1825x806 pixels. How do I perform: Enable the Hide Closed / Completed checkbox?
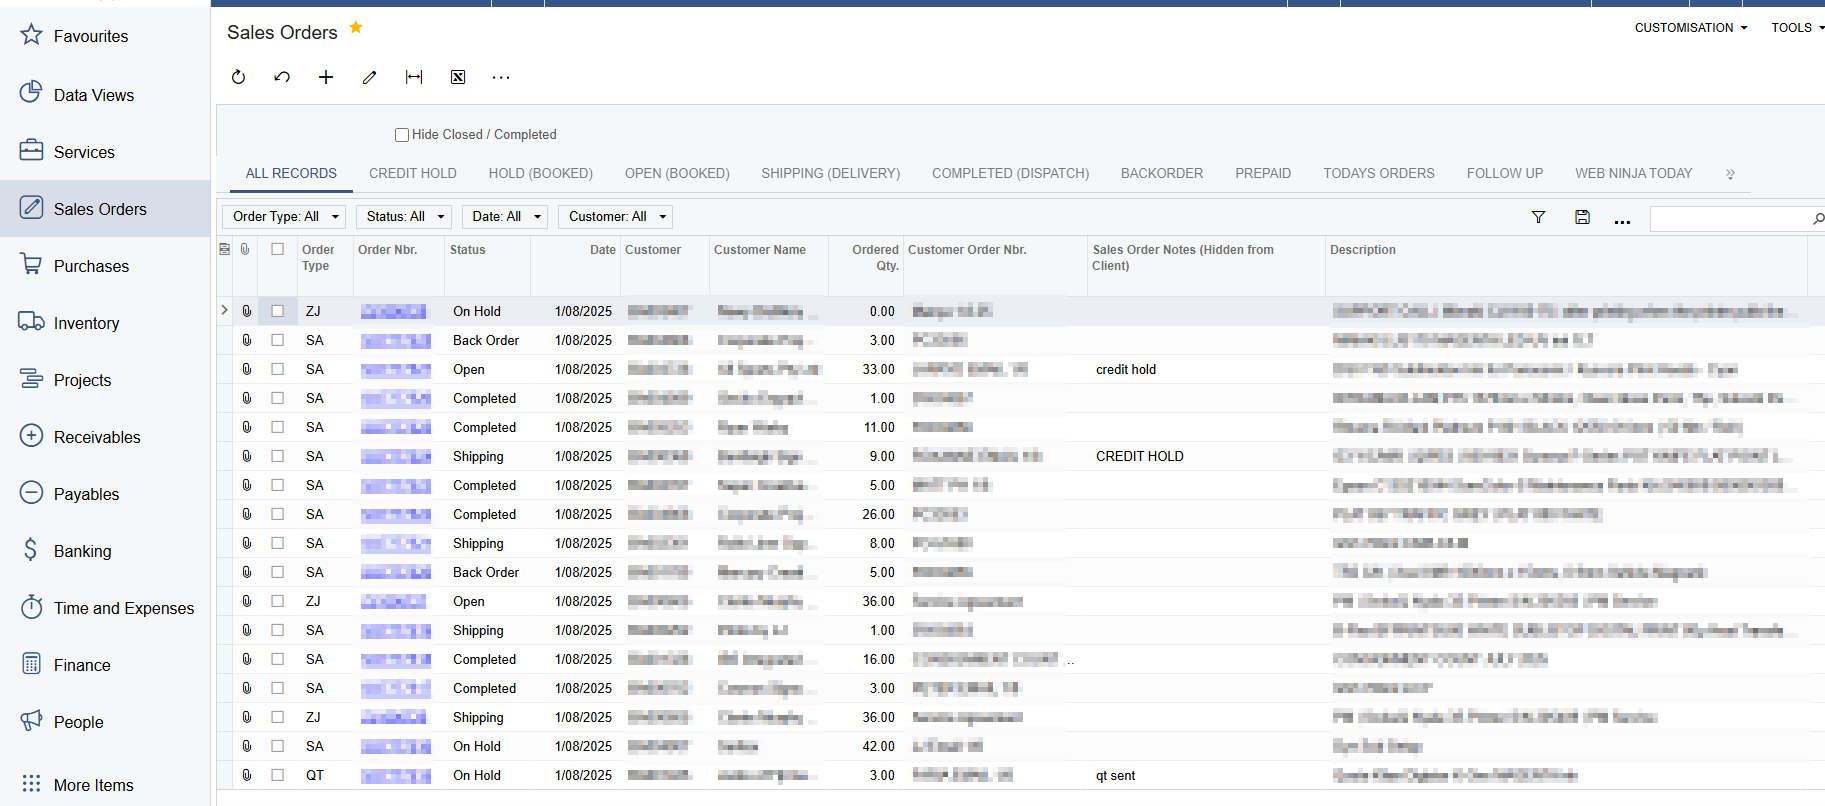click(x=402, y=135)
